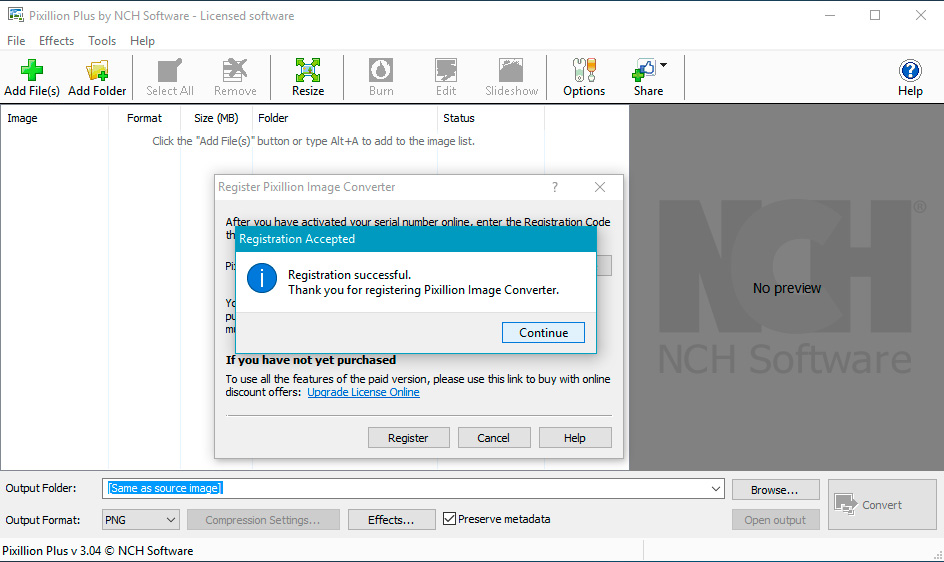Open the File menu
The image size is (944, 562).
pos(16,40)
